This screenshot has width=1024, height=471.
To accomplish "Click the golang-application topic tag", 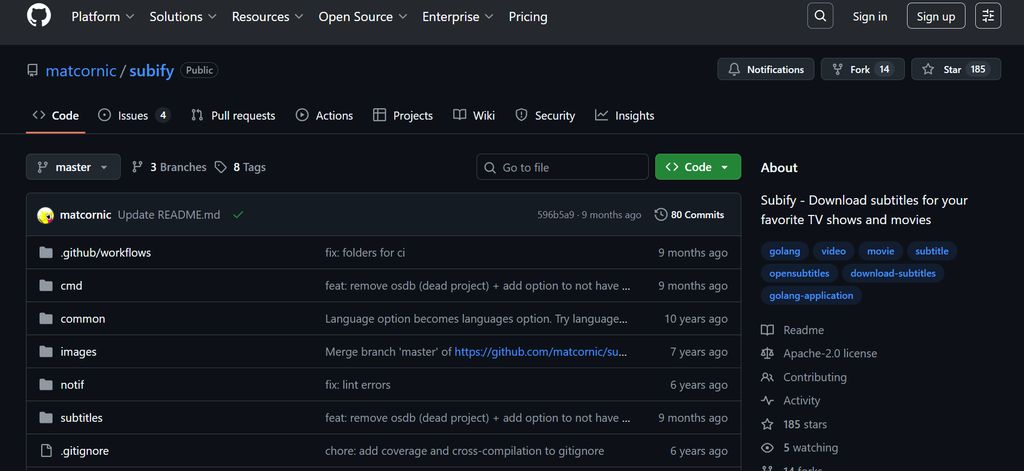I will [x=811, y=296].
